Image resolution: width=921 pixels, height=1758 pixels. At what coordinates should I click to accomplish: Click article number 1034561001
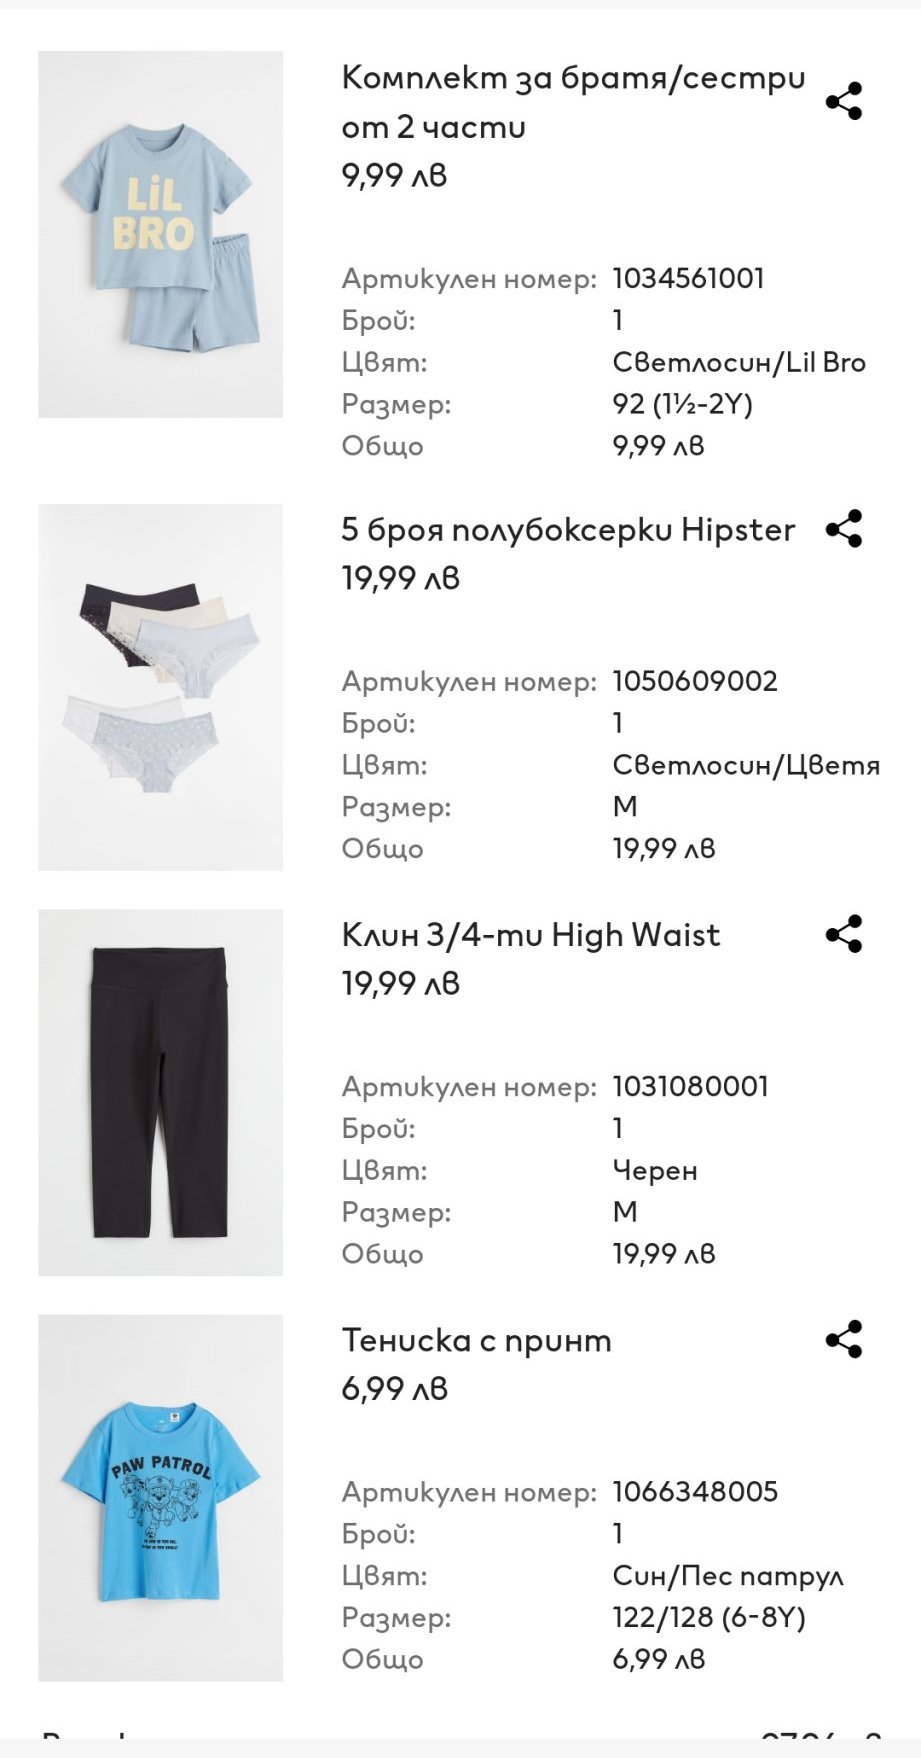click(x=688, y=278)
